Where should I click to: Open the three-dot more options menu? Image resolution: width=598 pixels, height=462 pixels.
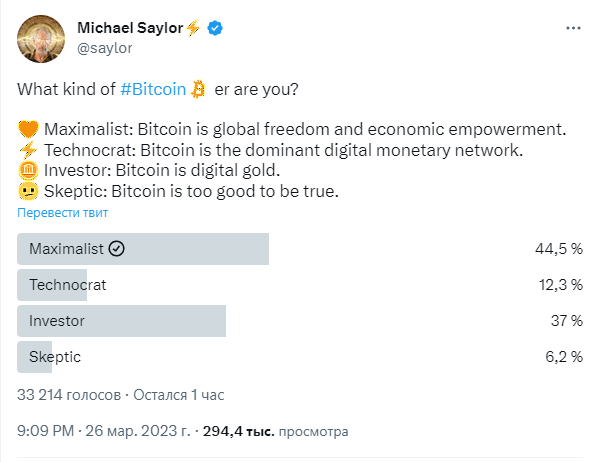pyautogui.click(x=573, y=28)
